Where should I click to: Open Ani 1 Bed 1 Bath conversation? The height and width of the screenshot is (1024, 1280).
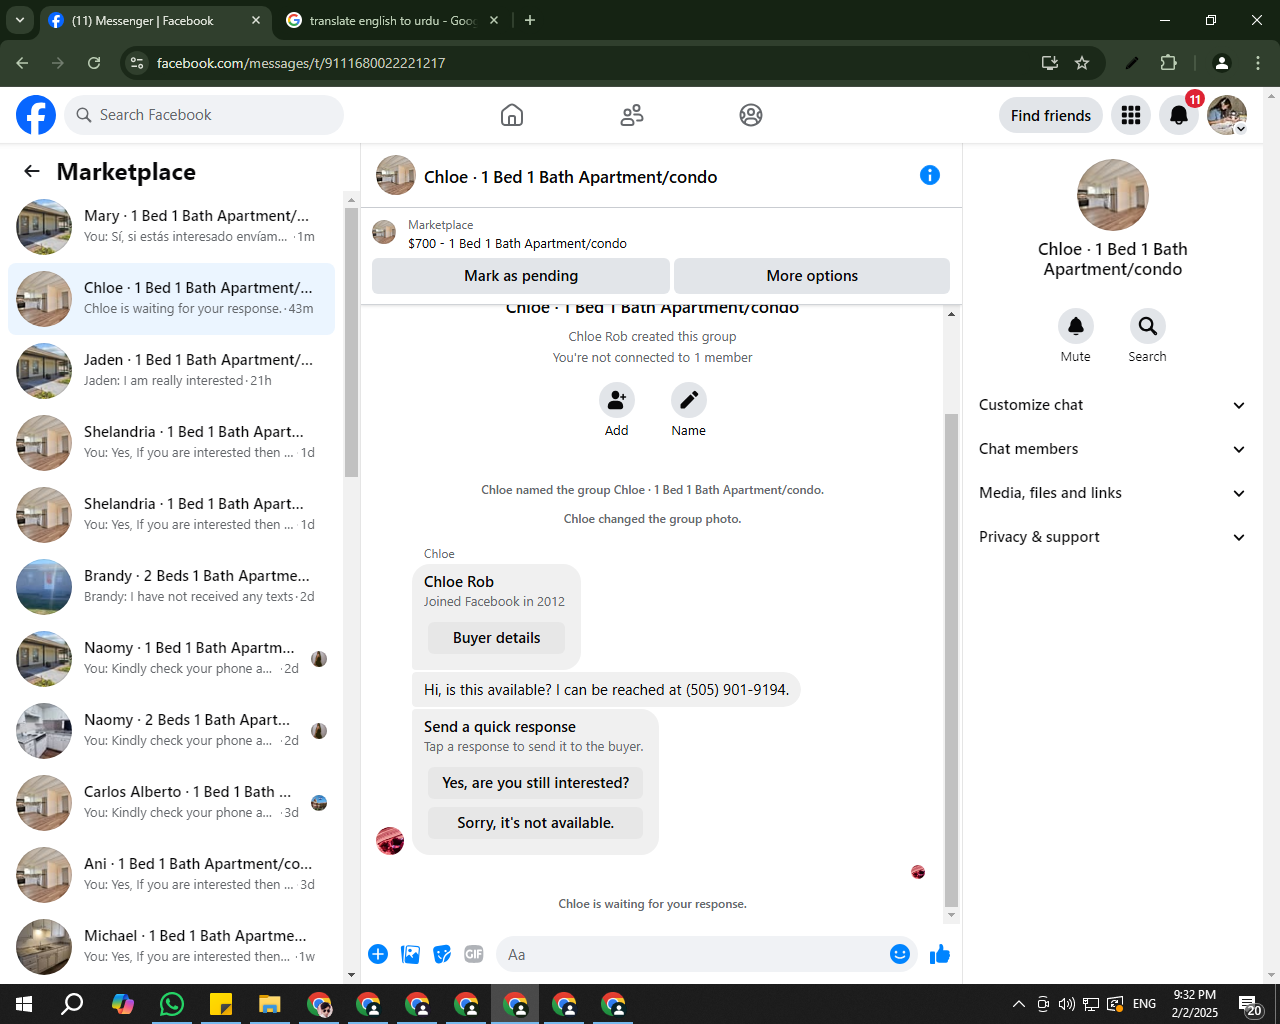coord(171,875)
